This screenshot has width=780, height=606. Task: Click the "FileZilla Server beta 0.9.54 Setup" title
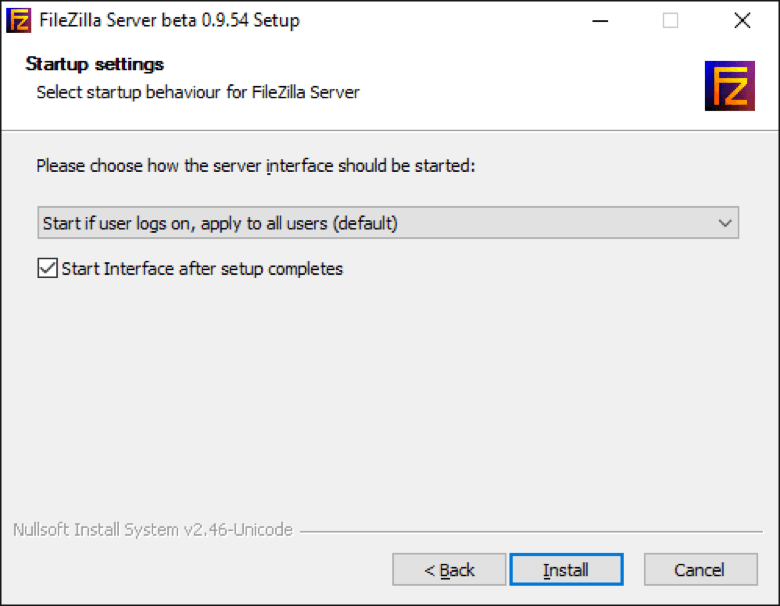(168, 20)
